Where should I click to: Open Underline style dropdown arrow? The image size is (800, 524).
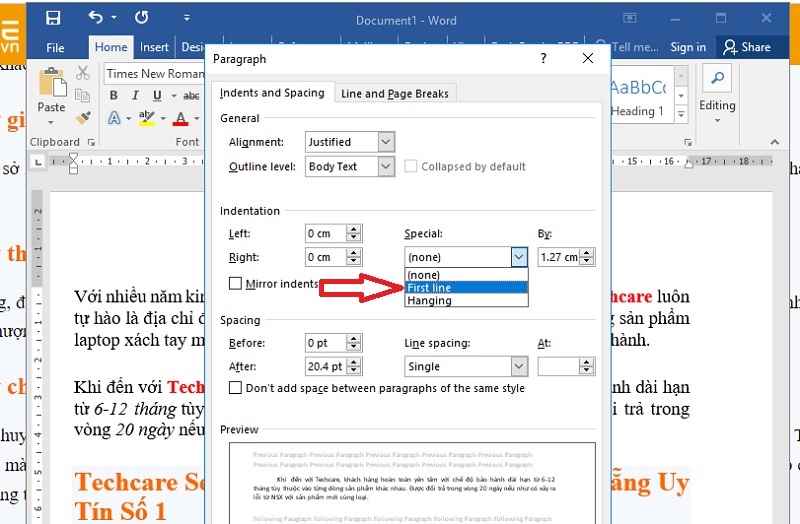point(174,96)
